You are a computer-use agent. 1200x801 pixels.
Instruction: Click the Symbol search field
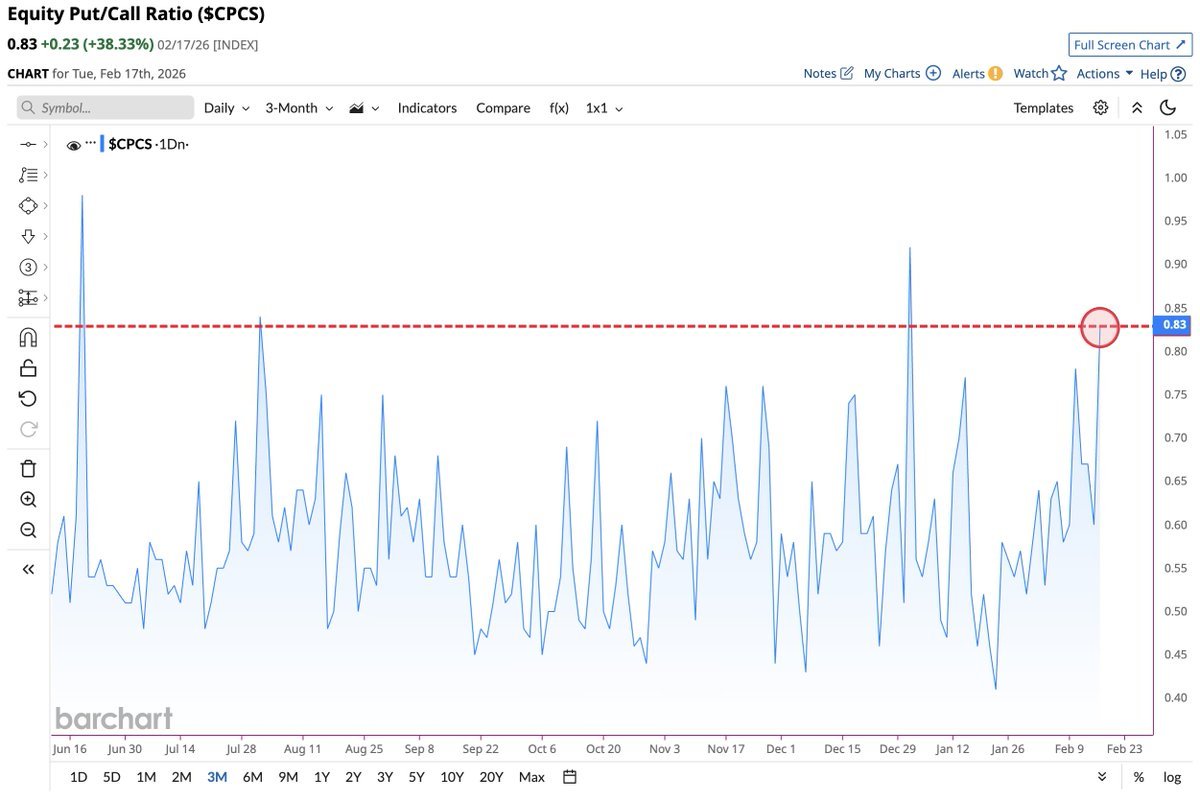[106, 108]
